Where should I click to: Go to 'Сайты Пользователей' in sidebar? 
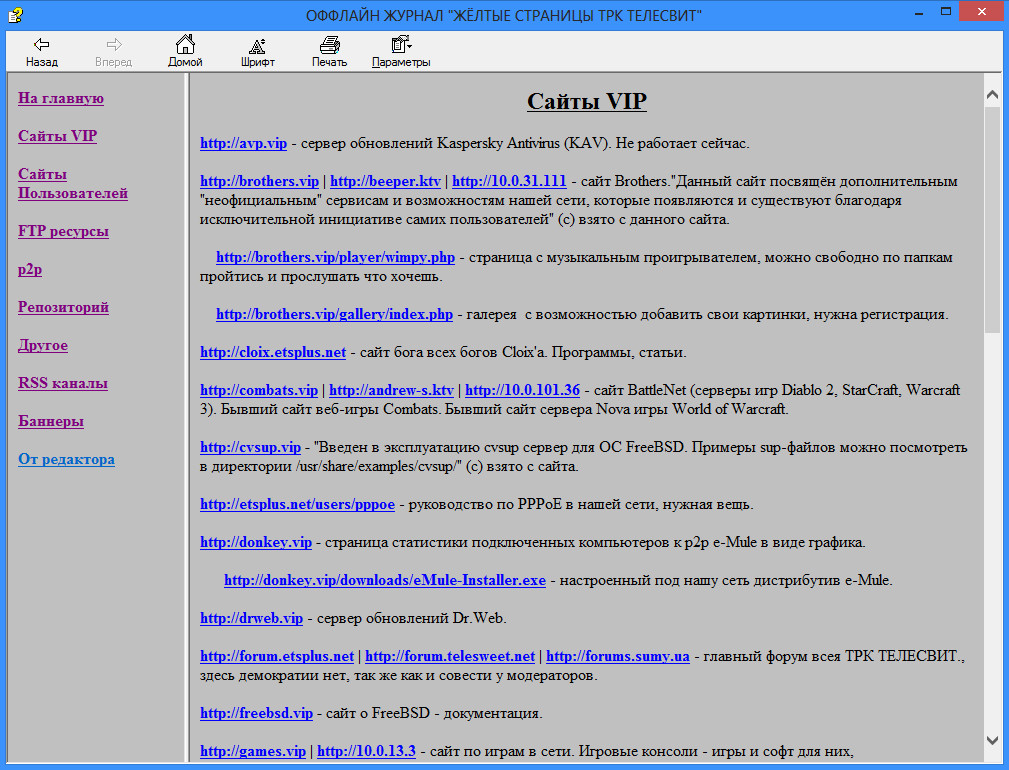click(x=72, y=183)
